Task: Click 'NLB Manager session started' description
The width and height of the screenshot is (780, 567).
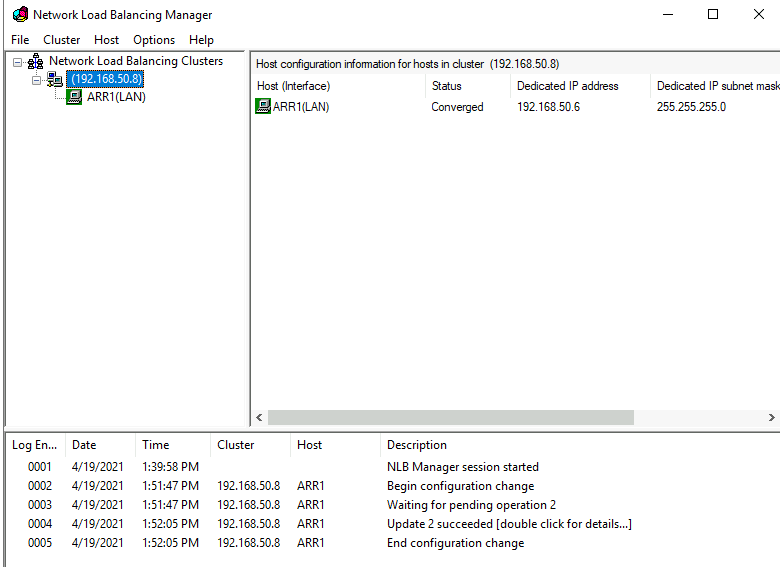Action: pos(463,467)
